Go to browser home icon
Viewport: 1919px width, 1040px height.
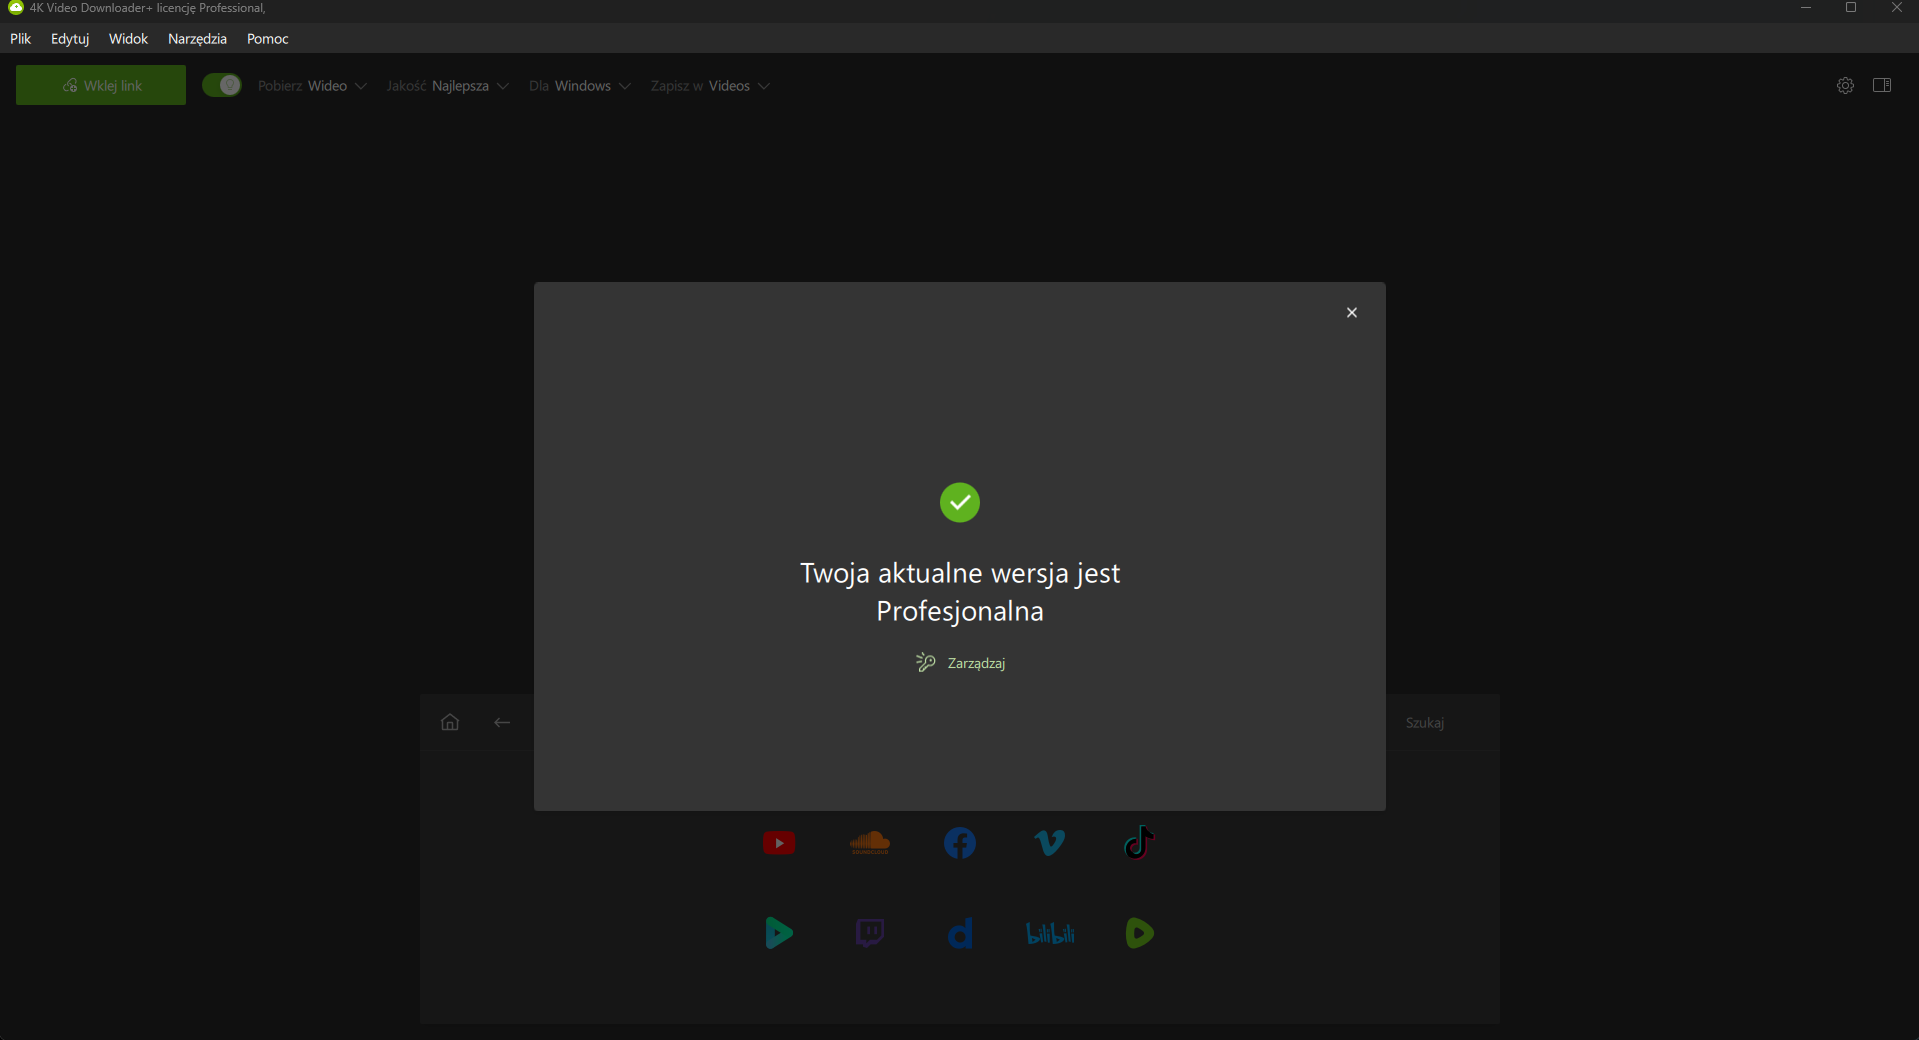click(x=450, y=722)
